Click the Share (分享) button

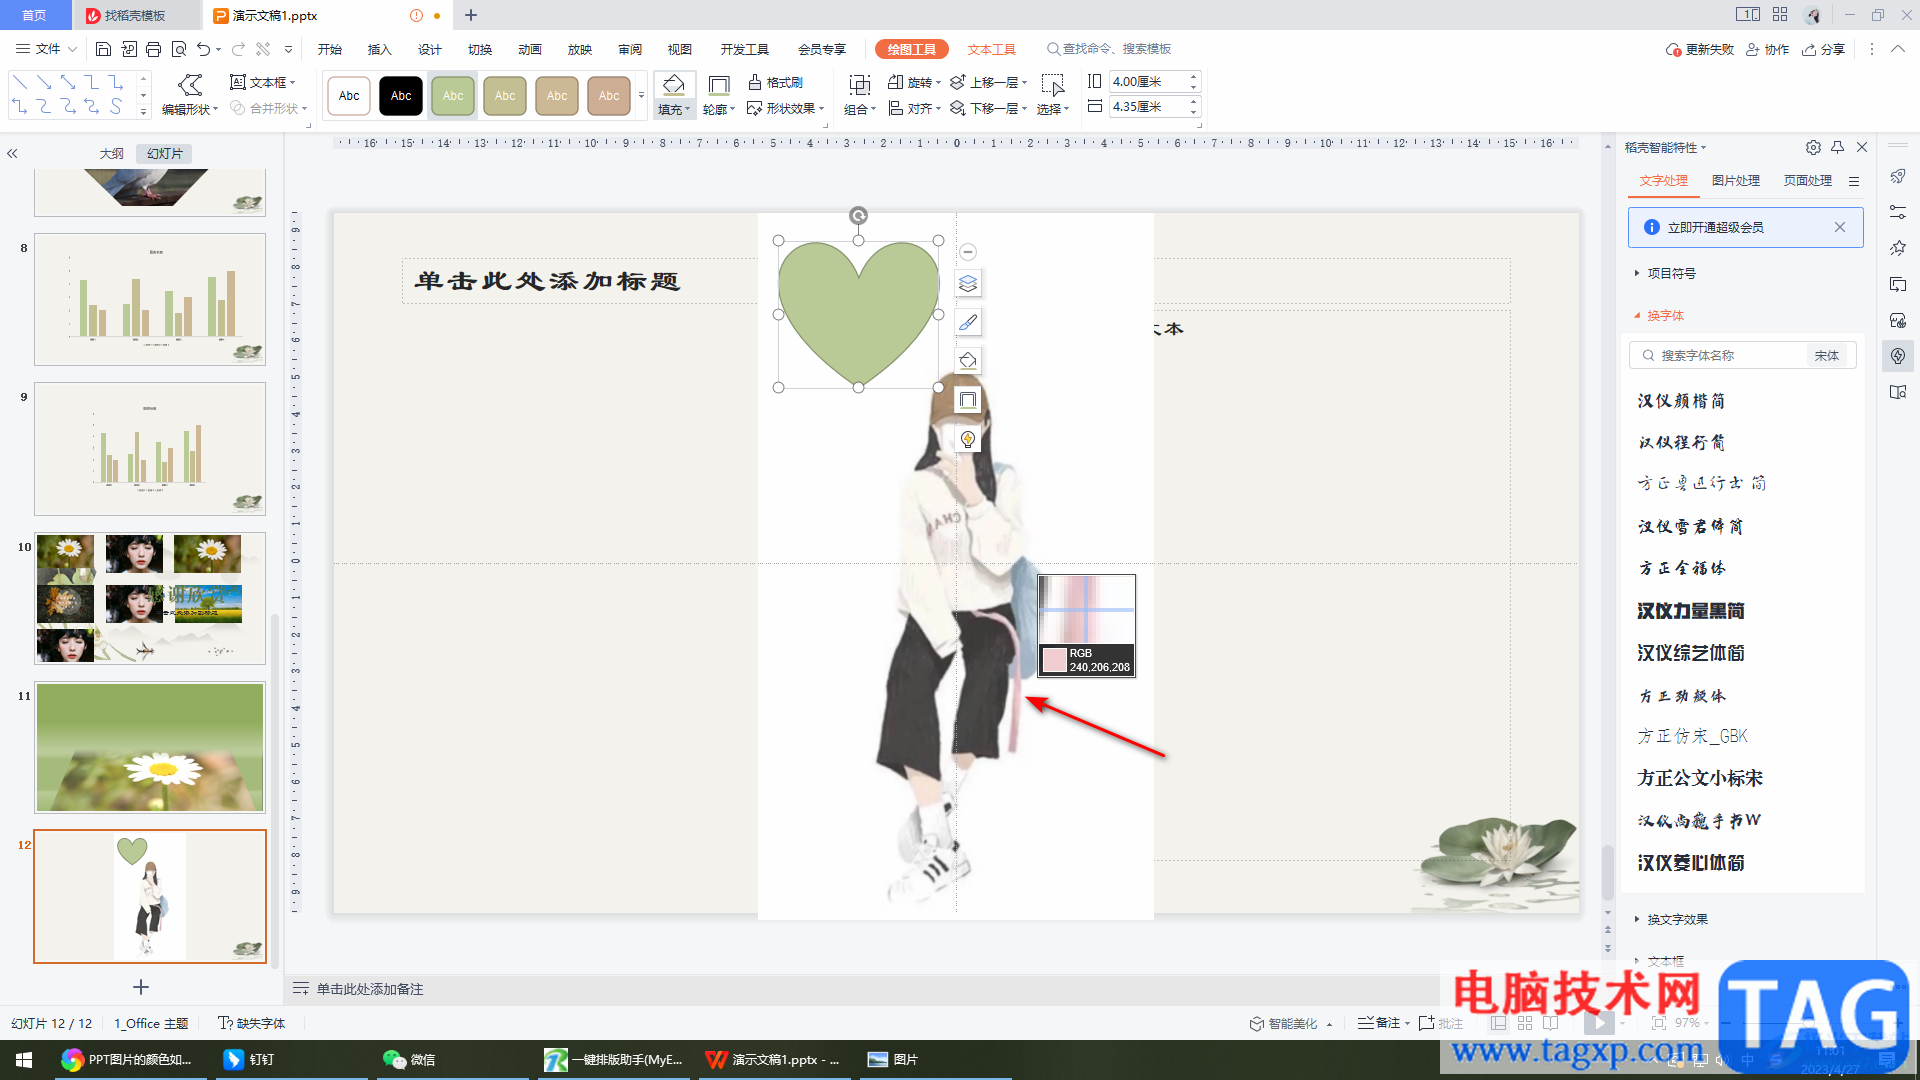click(x=1823, y=49)
